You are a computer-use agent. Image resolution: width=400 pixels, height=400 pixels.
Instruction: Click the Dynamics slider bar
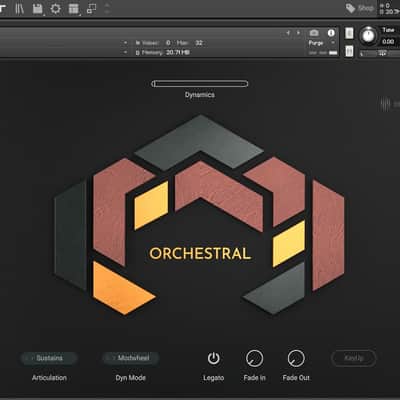coord(200,84)
